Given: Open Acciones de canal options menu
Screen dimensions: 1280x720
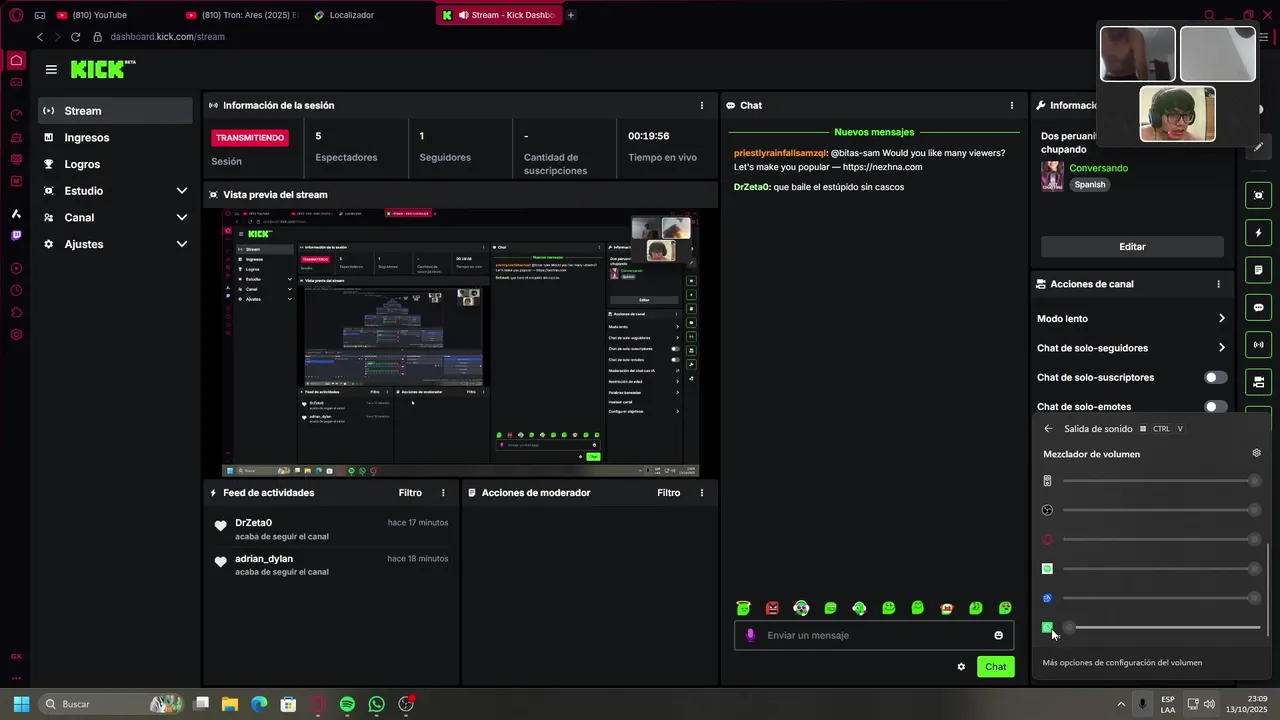Looking at the screenshot, I should pyautogui.click(x=1218, y=284).
